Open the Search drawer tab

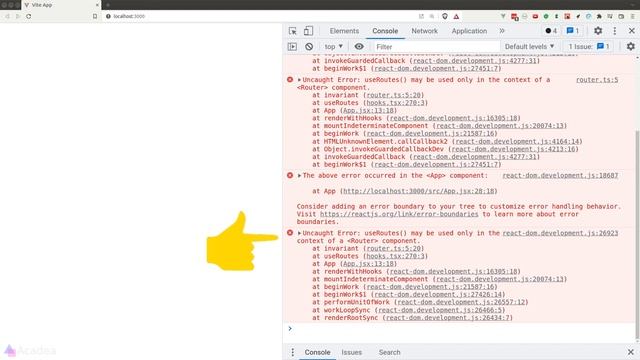coord(389,352)
